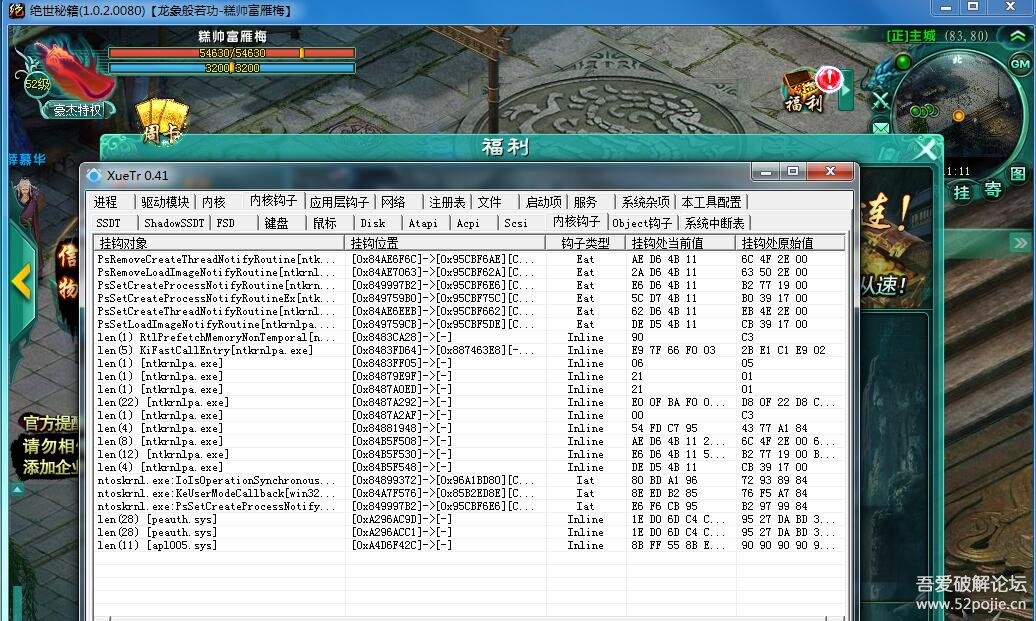1036x621 pixels.
Task: Click the yellow left arrow on the side panel
Action: tap(22, 282)
